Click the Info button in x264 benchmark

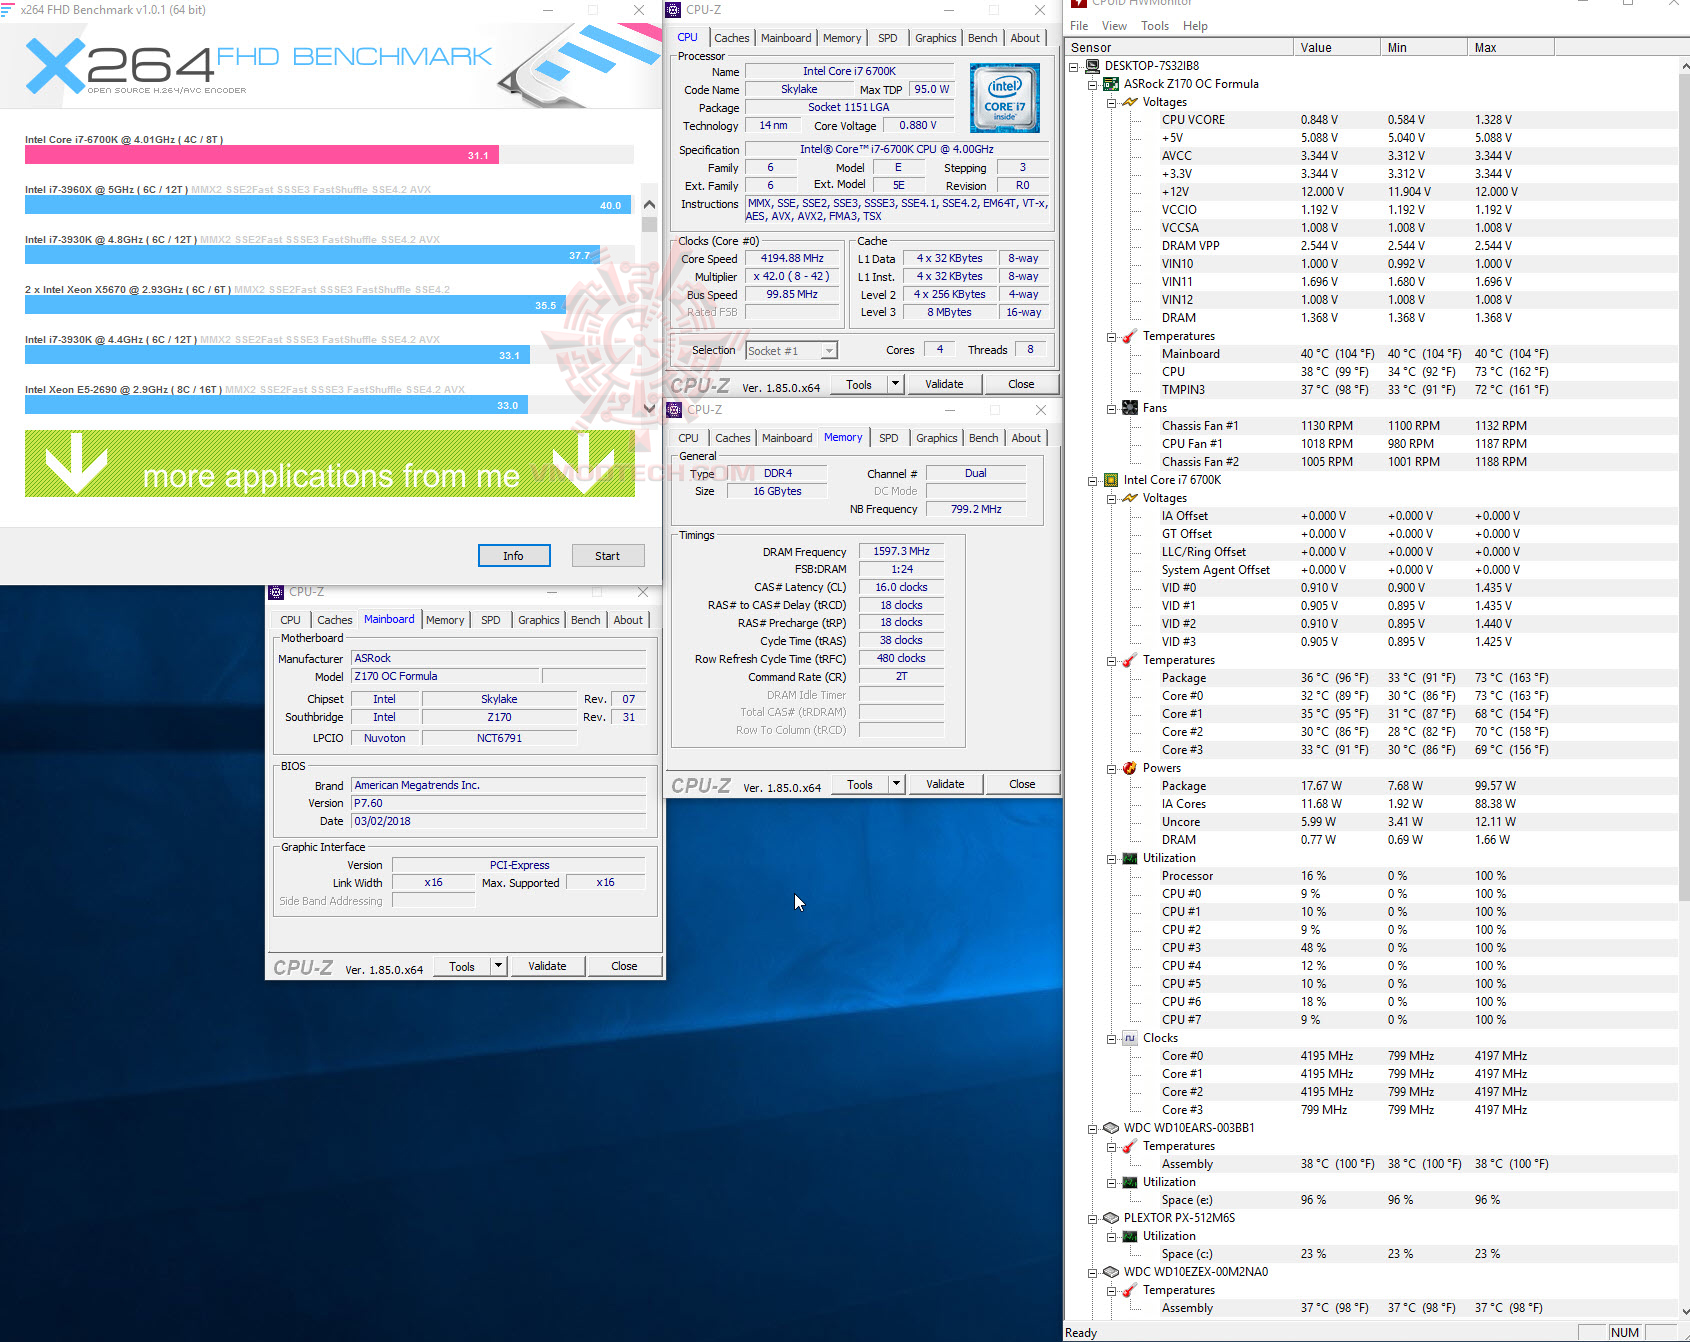coord(513,556)
